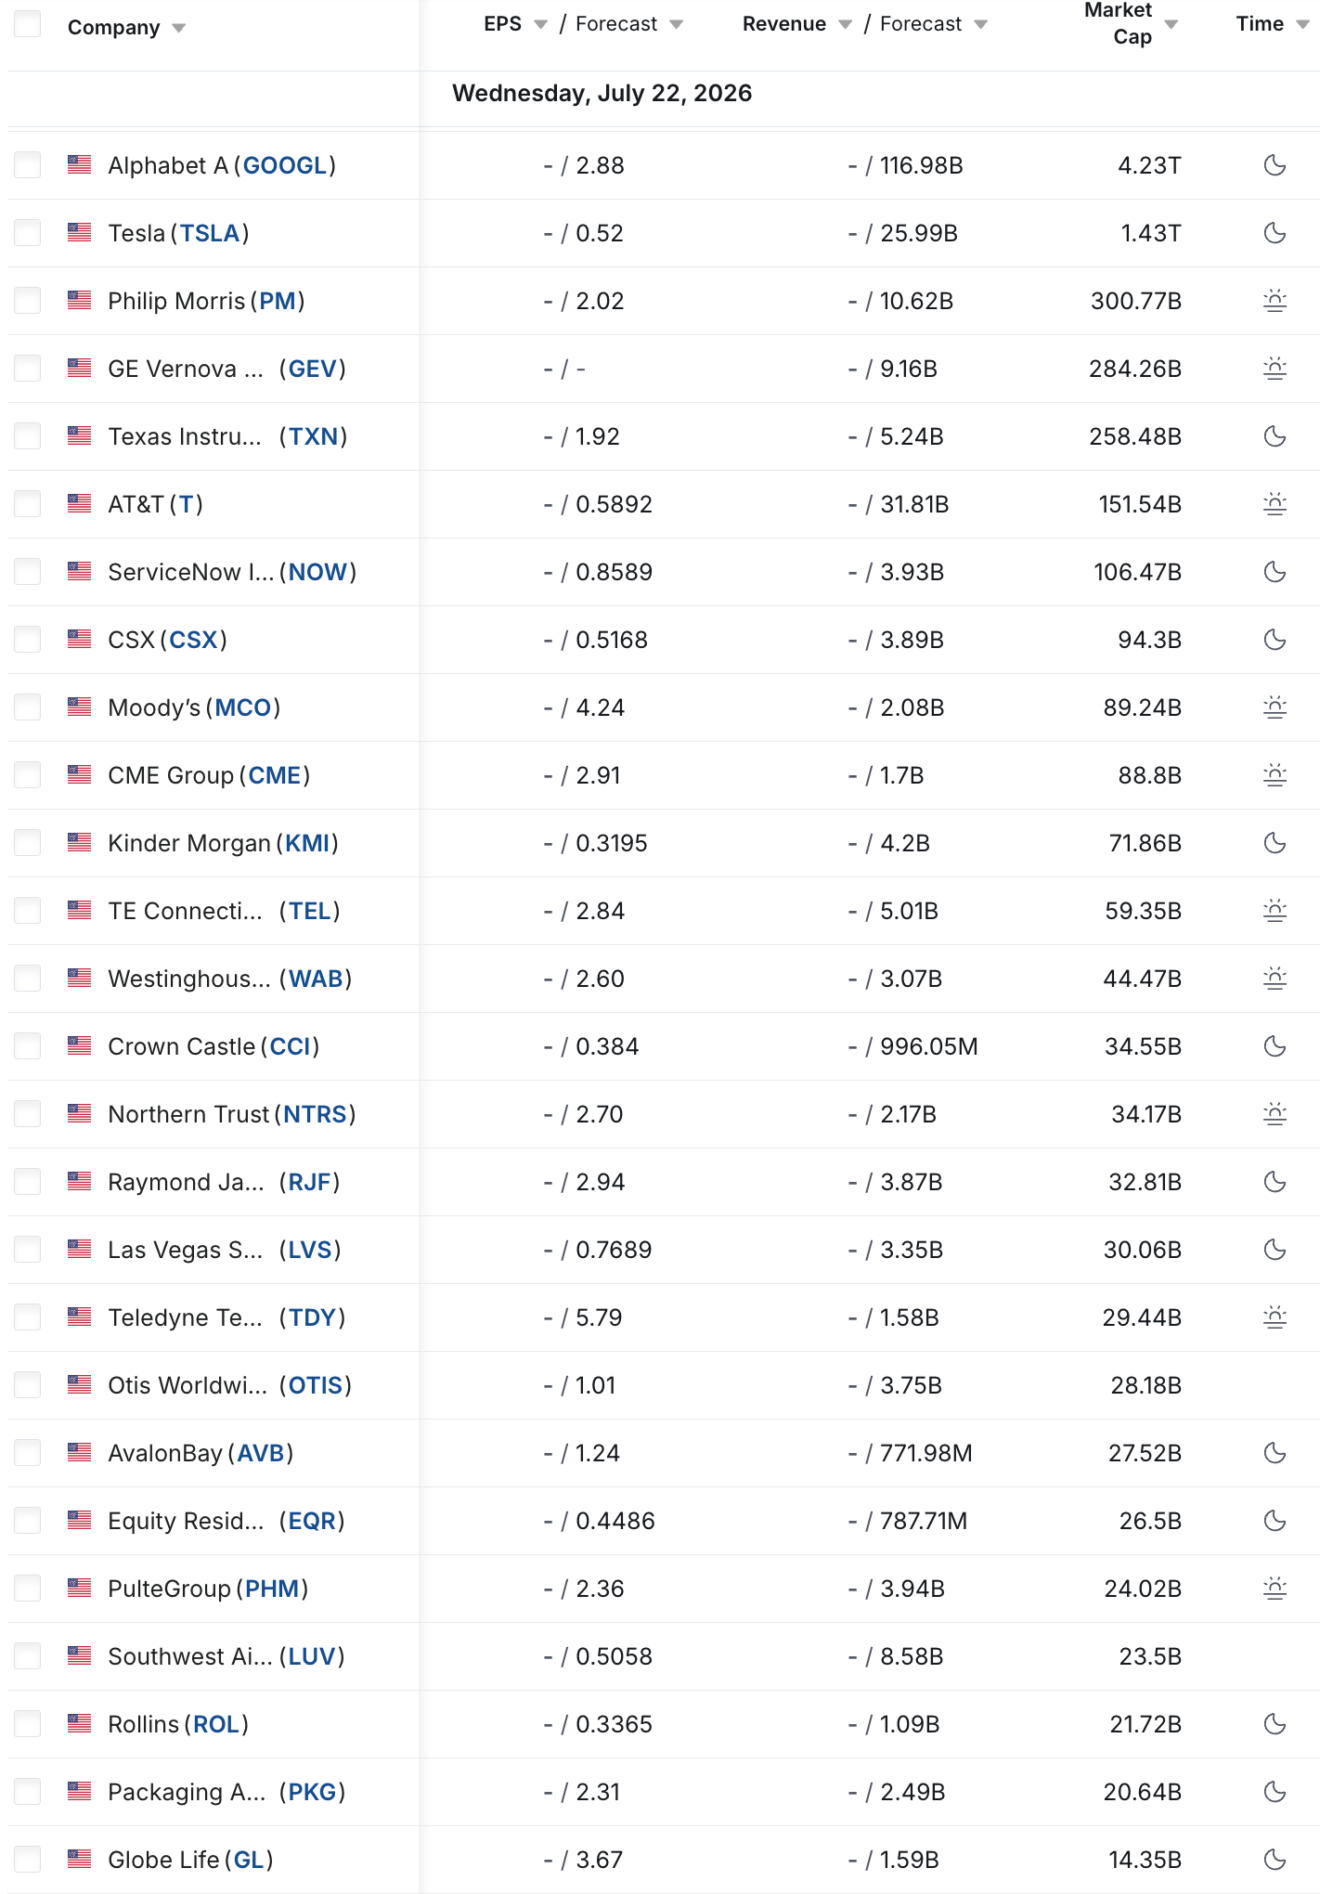Click the moon icon in Globe Life row
Image resolution: width=1320 pixels, height=1894 pixels.
pos(1274,1859)
